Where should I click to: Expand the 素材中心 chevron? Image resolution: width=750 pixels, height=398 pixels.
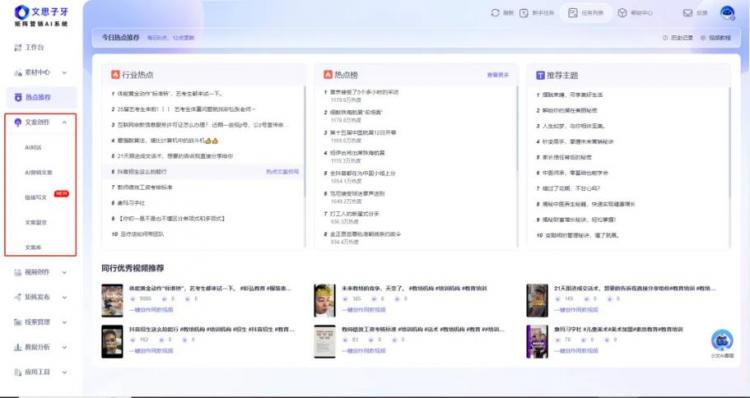click(x=64, y=73)
